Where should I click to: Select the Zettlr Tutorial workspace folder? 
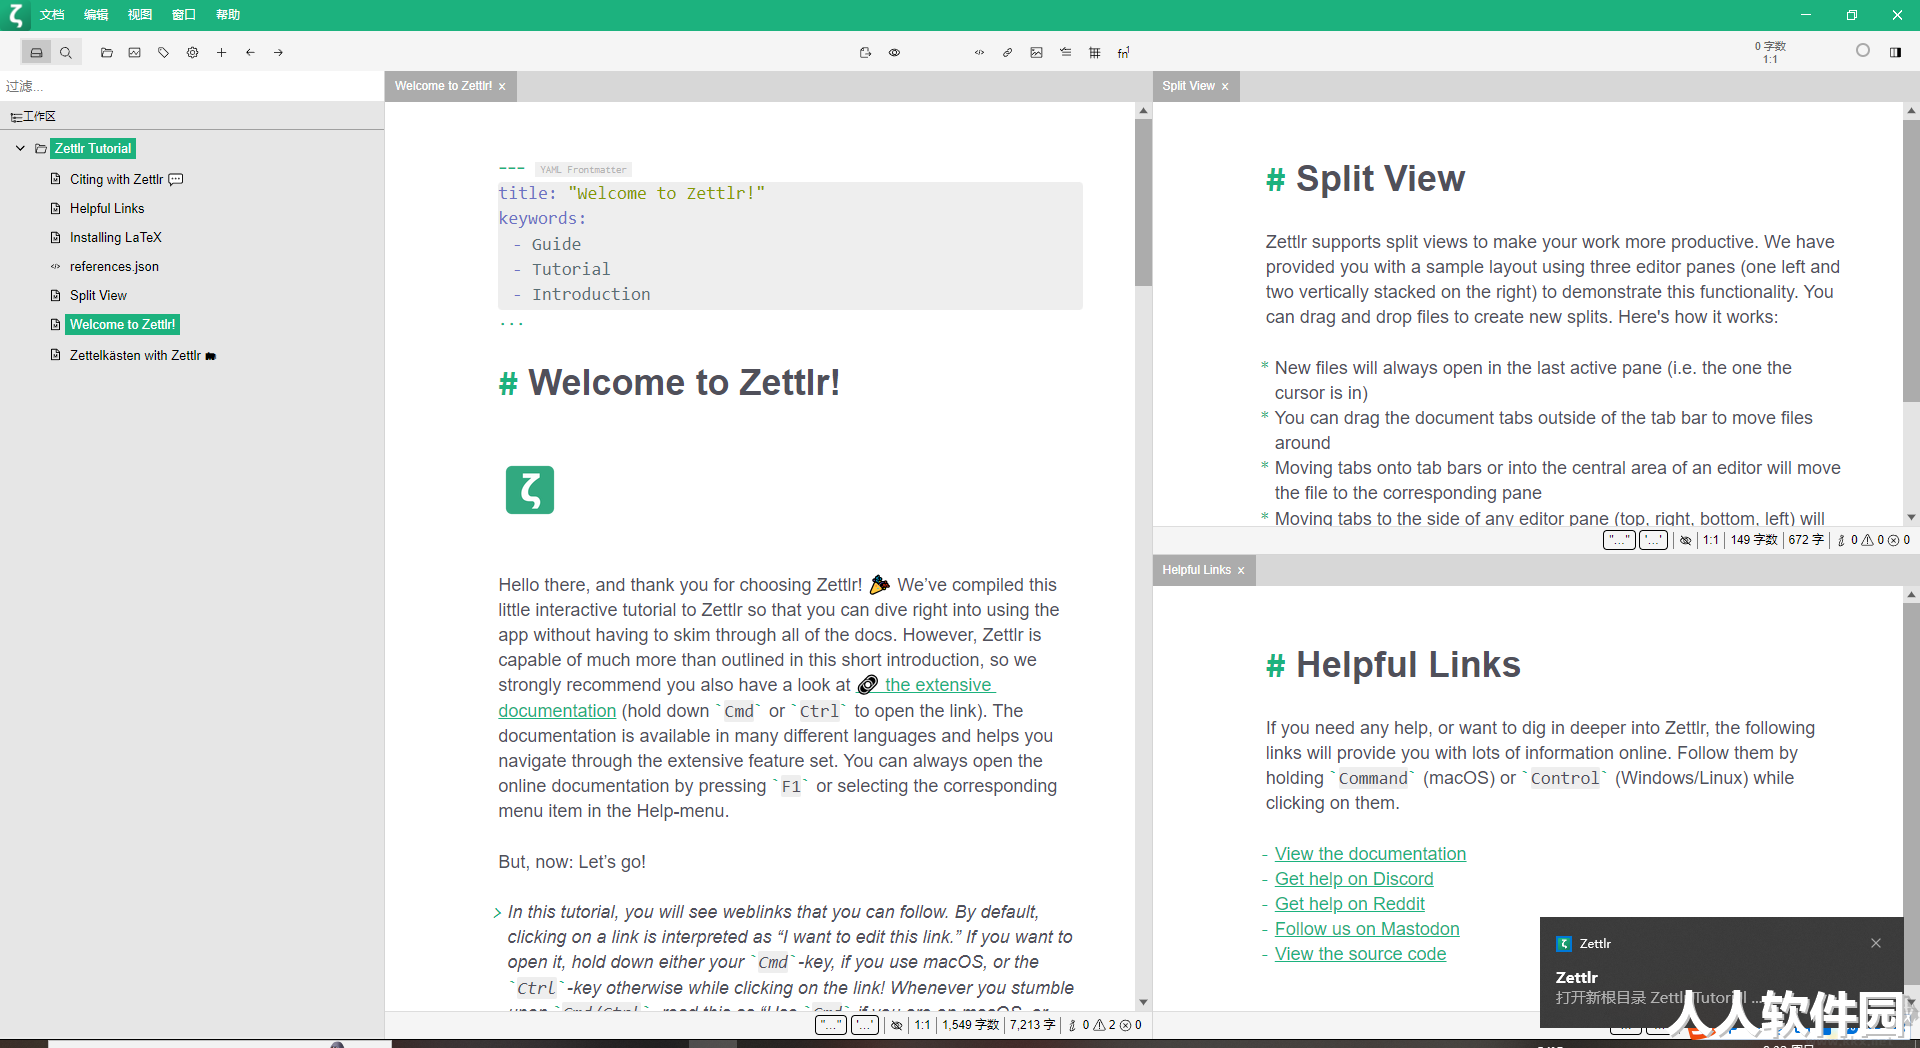(93, 149)
